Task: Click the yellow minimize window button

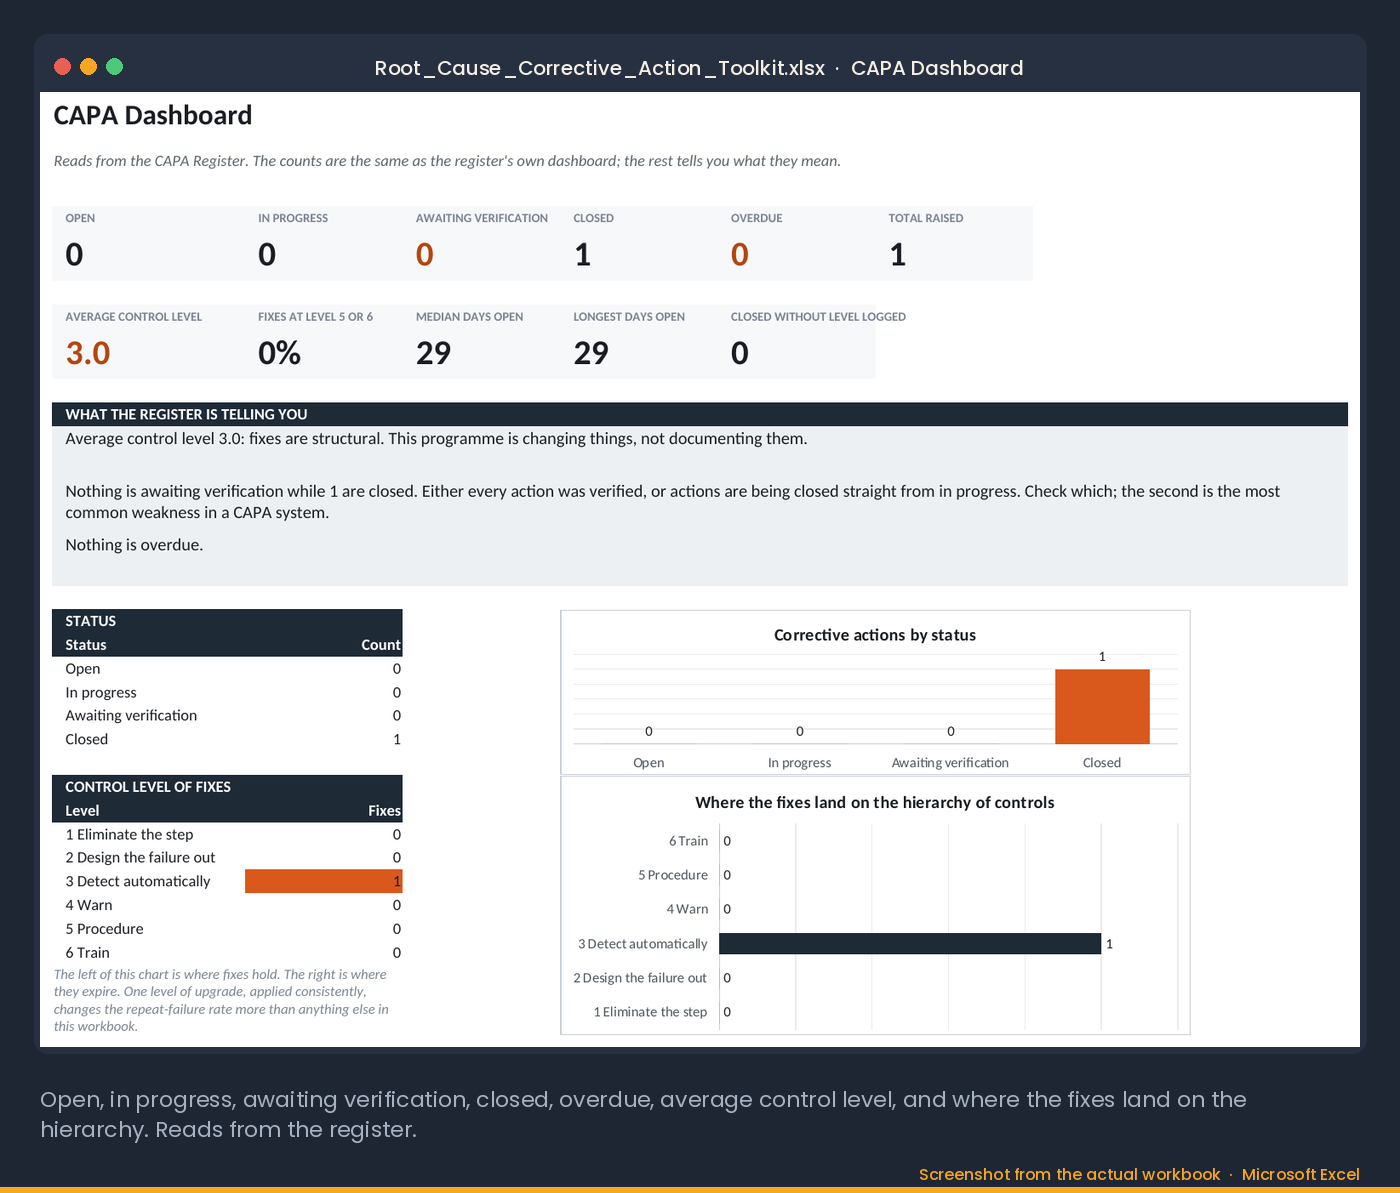Action: point(88,67)
